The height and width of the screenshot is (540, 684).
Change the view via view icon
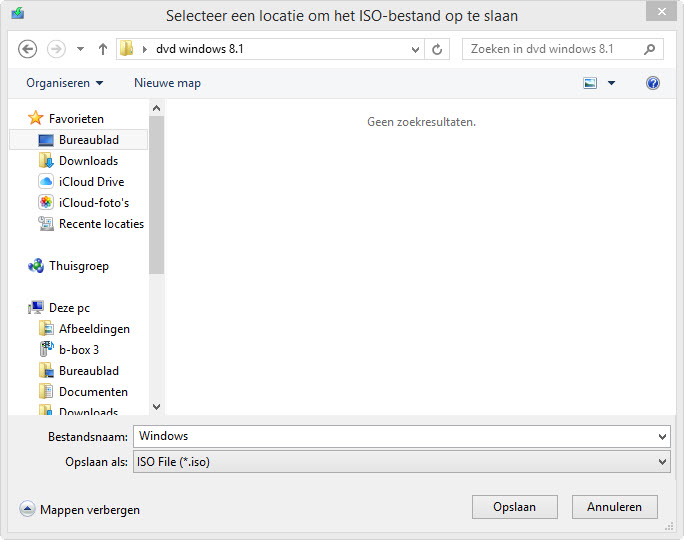590,83
